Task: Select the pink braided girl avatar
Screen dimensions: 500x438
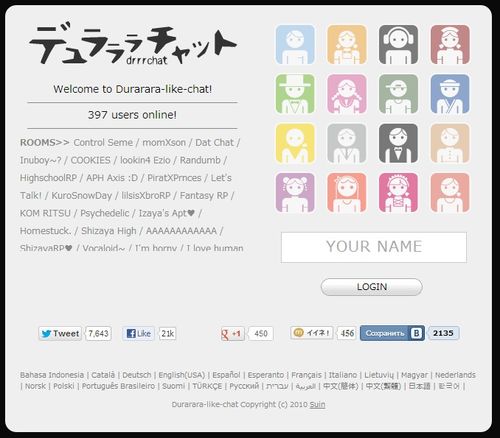Action: [x=347, y=94]
